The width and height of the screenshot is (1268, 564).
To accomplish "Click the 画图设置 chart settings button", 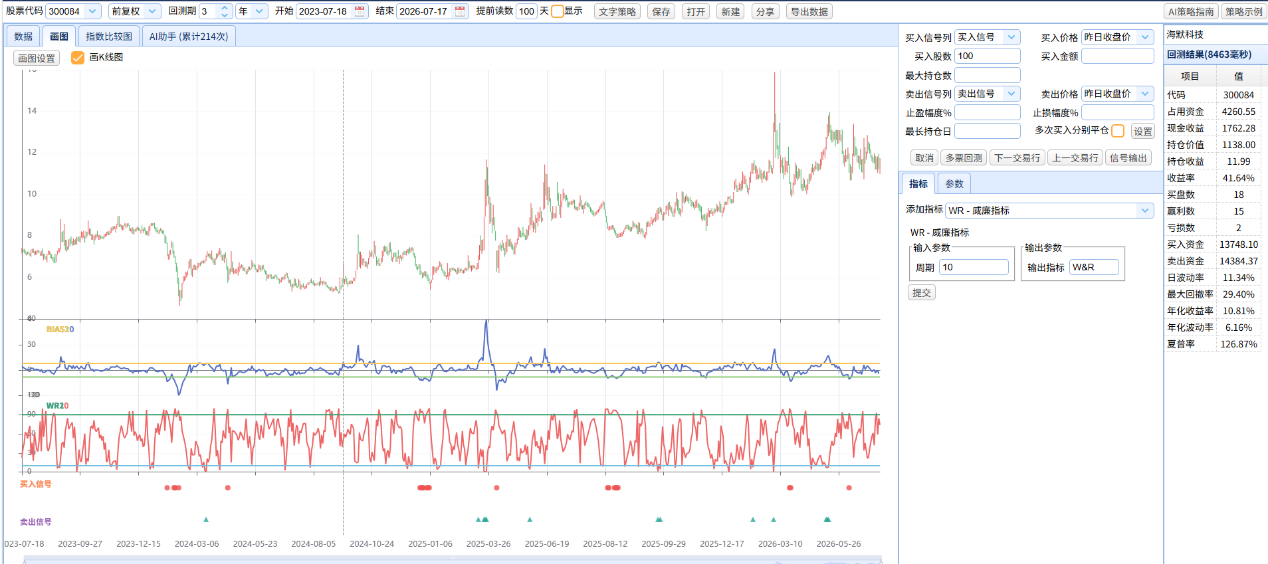I will (x=38, y=58).
